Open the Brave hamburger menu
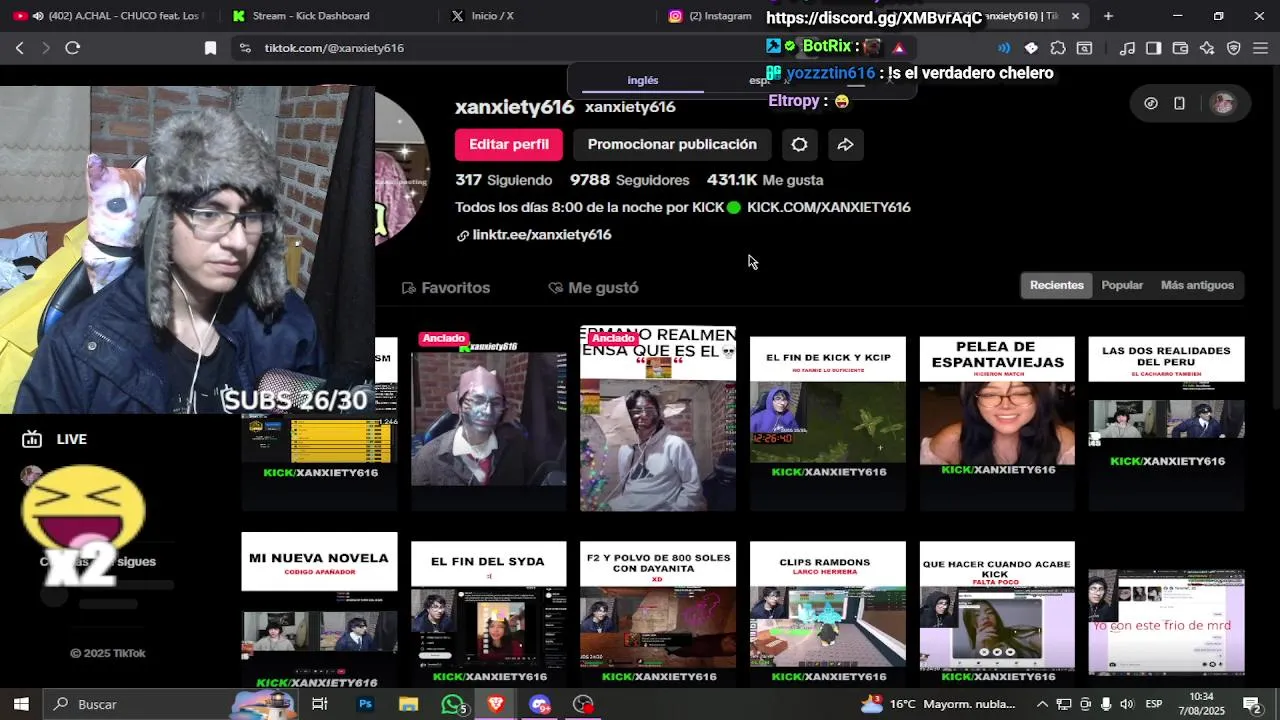This screenshot has width=1280, height=720. (x=1260, y=48)
